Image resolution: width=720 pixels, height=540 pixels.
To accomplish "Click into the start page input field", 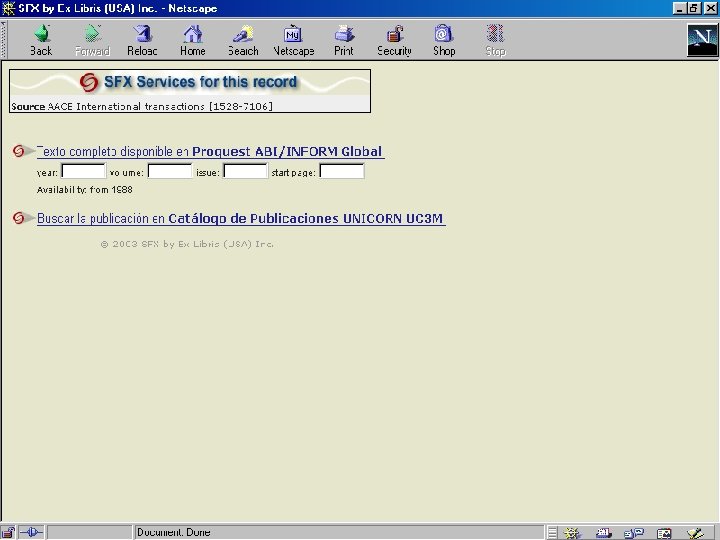I will [342, 171].
